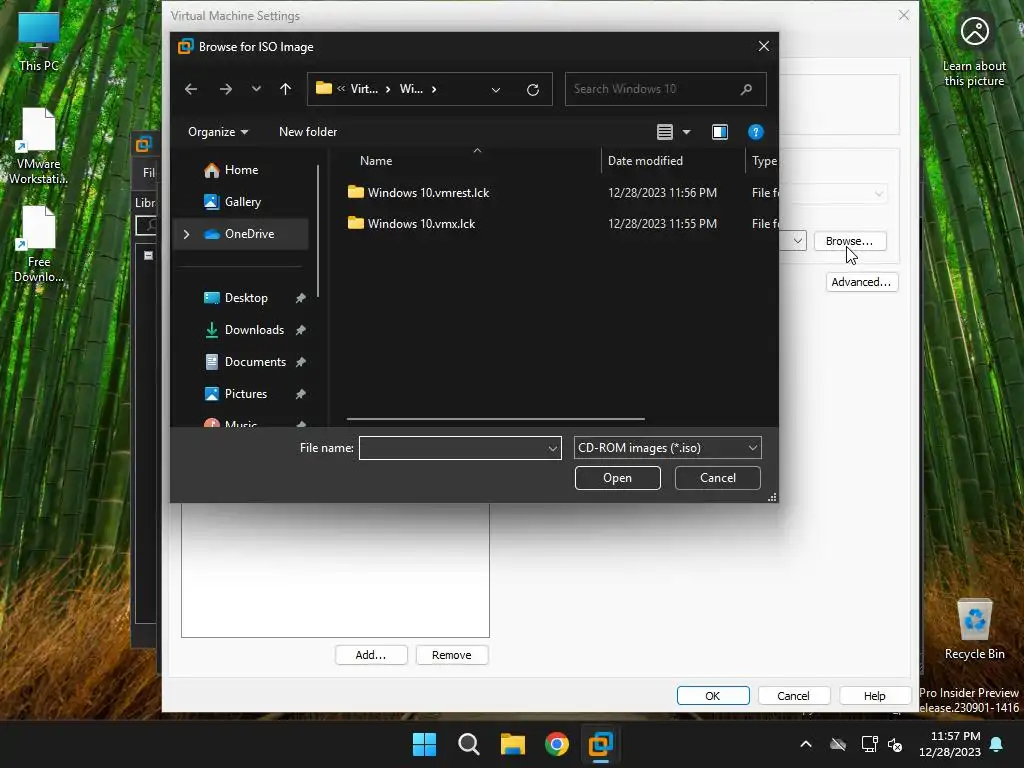Refresh the folder listing

click(x=533, y=89)
